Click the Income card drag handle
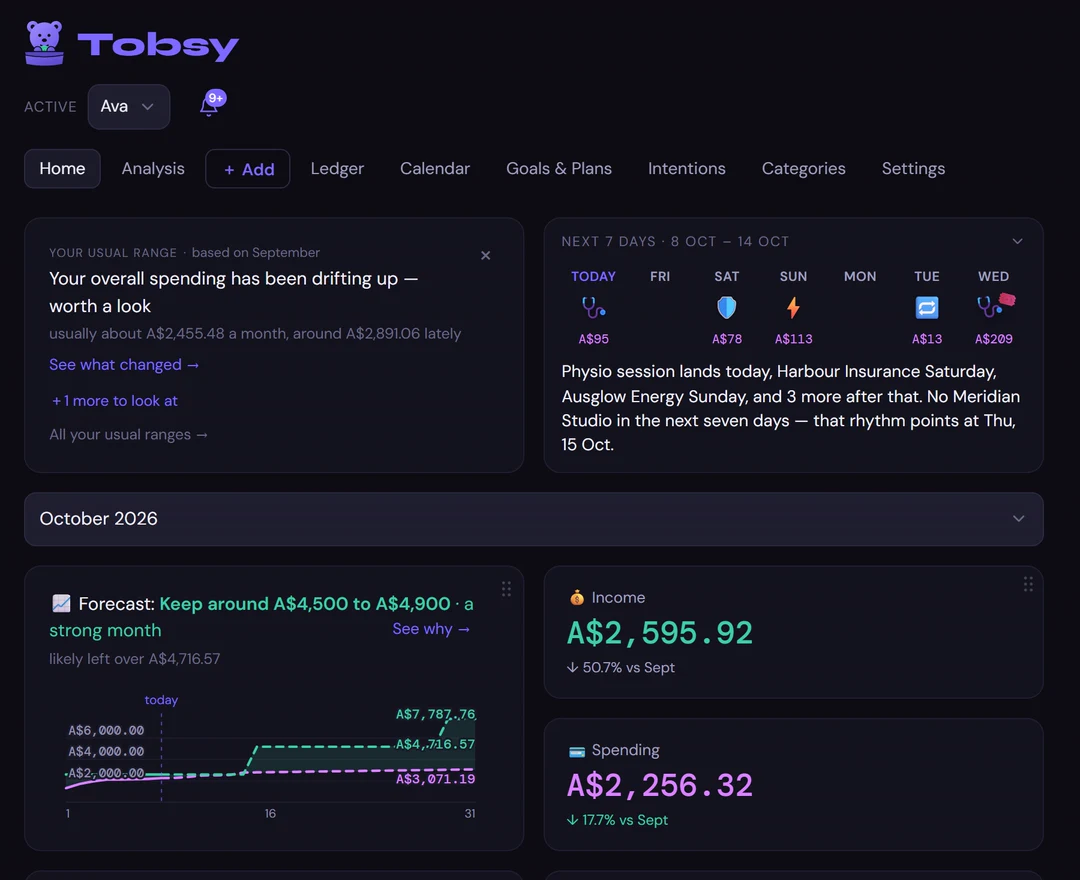 (x=1028, y=584)
